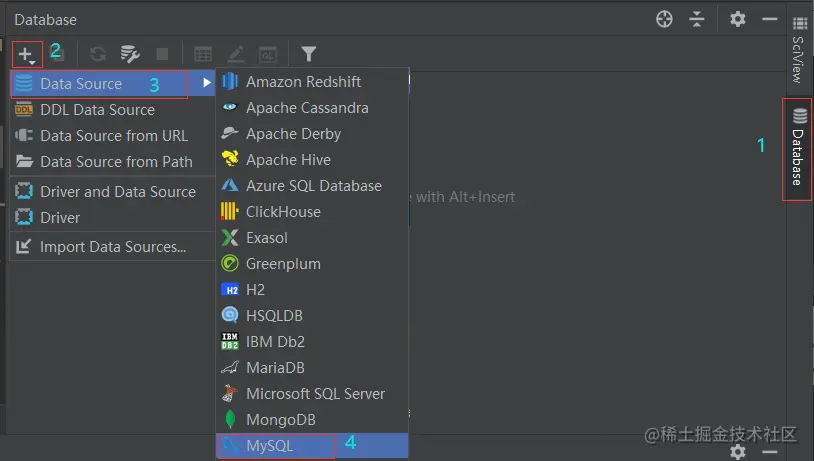Viewport: 814px width, 461px height.
Task: Select Azure SQL Database option
Action: tap(312, 185)
